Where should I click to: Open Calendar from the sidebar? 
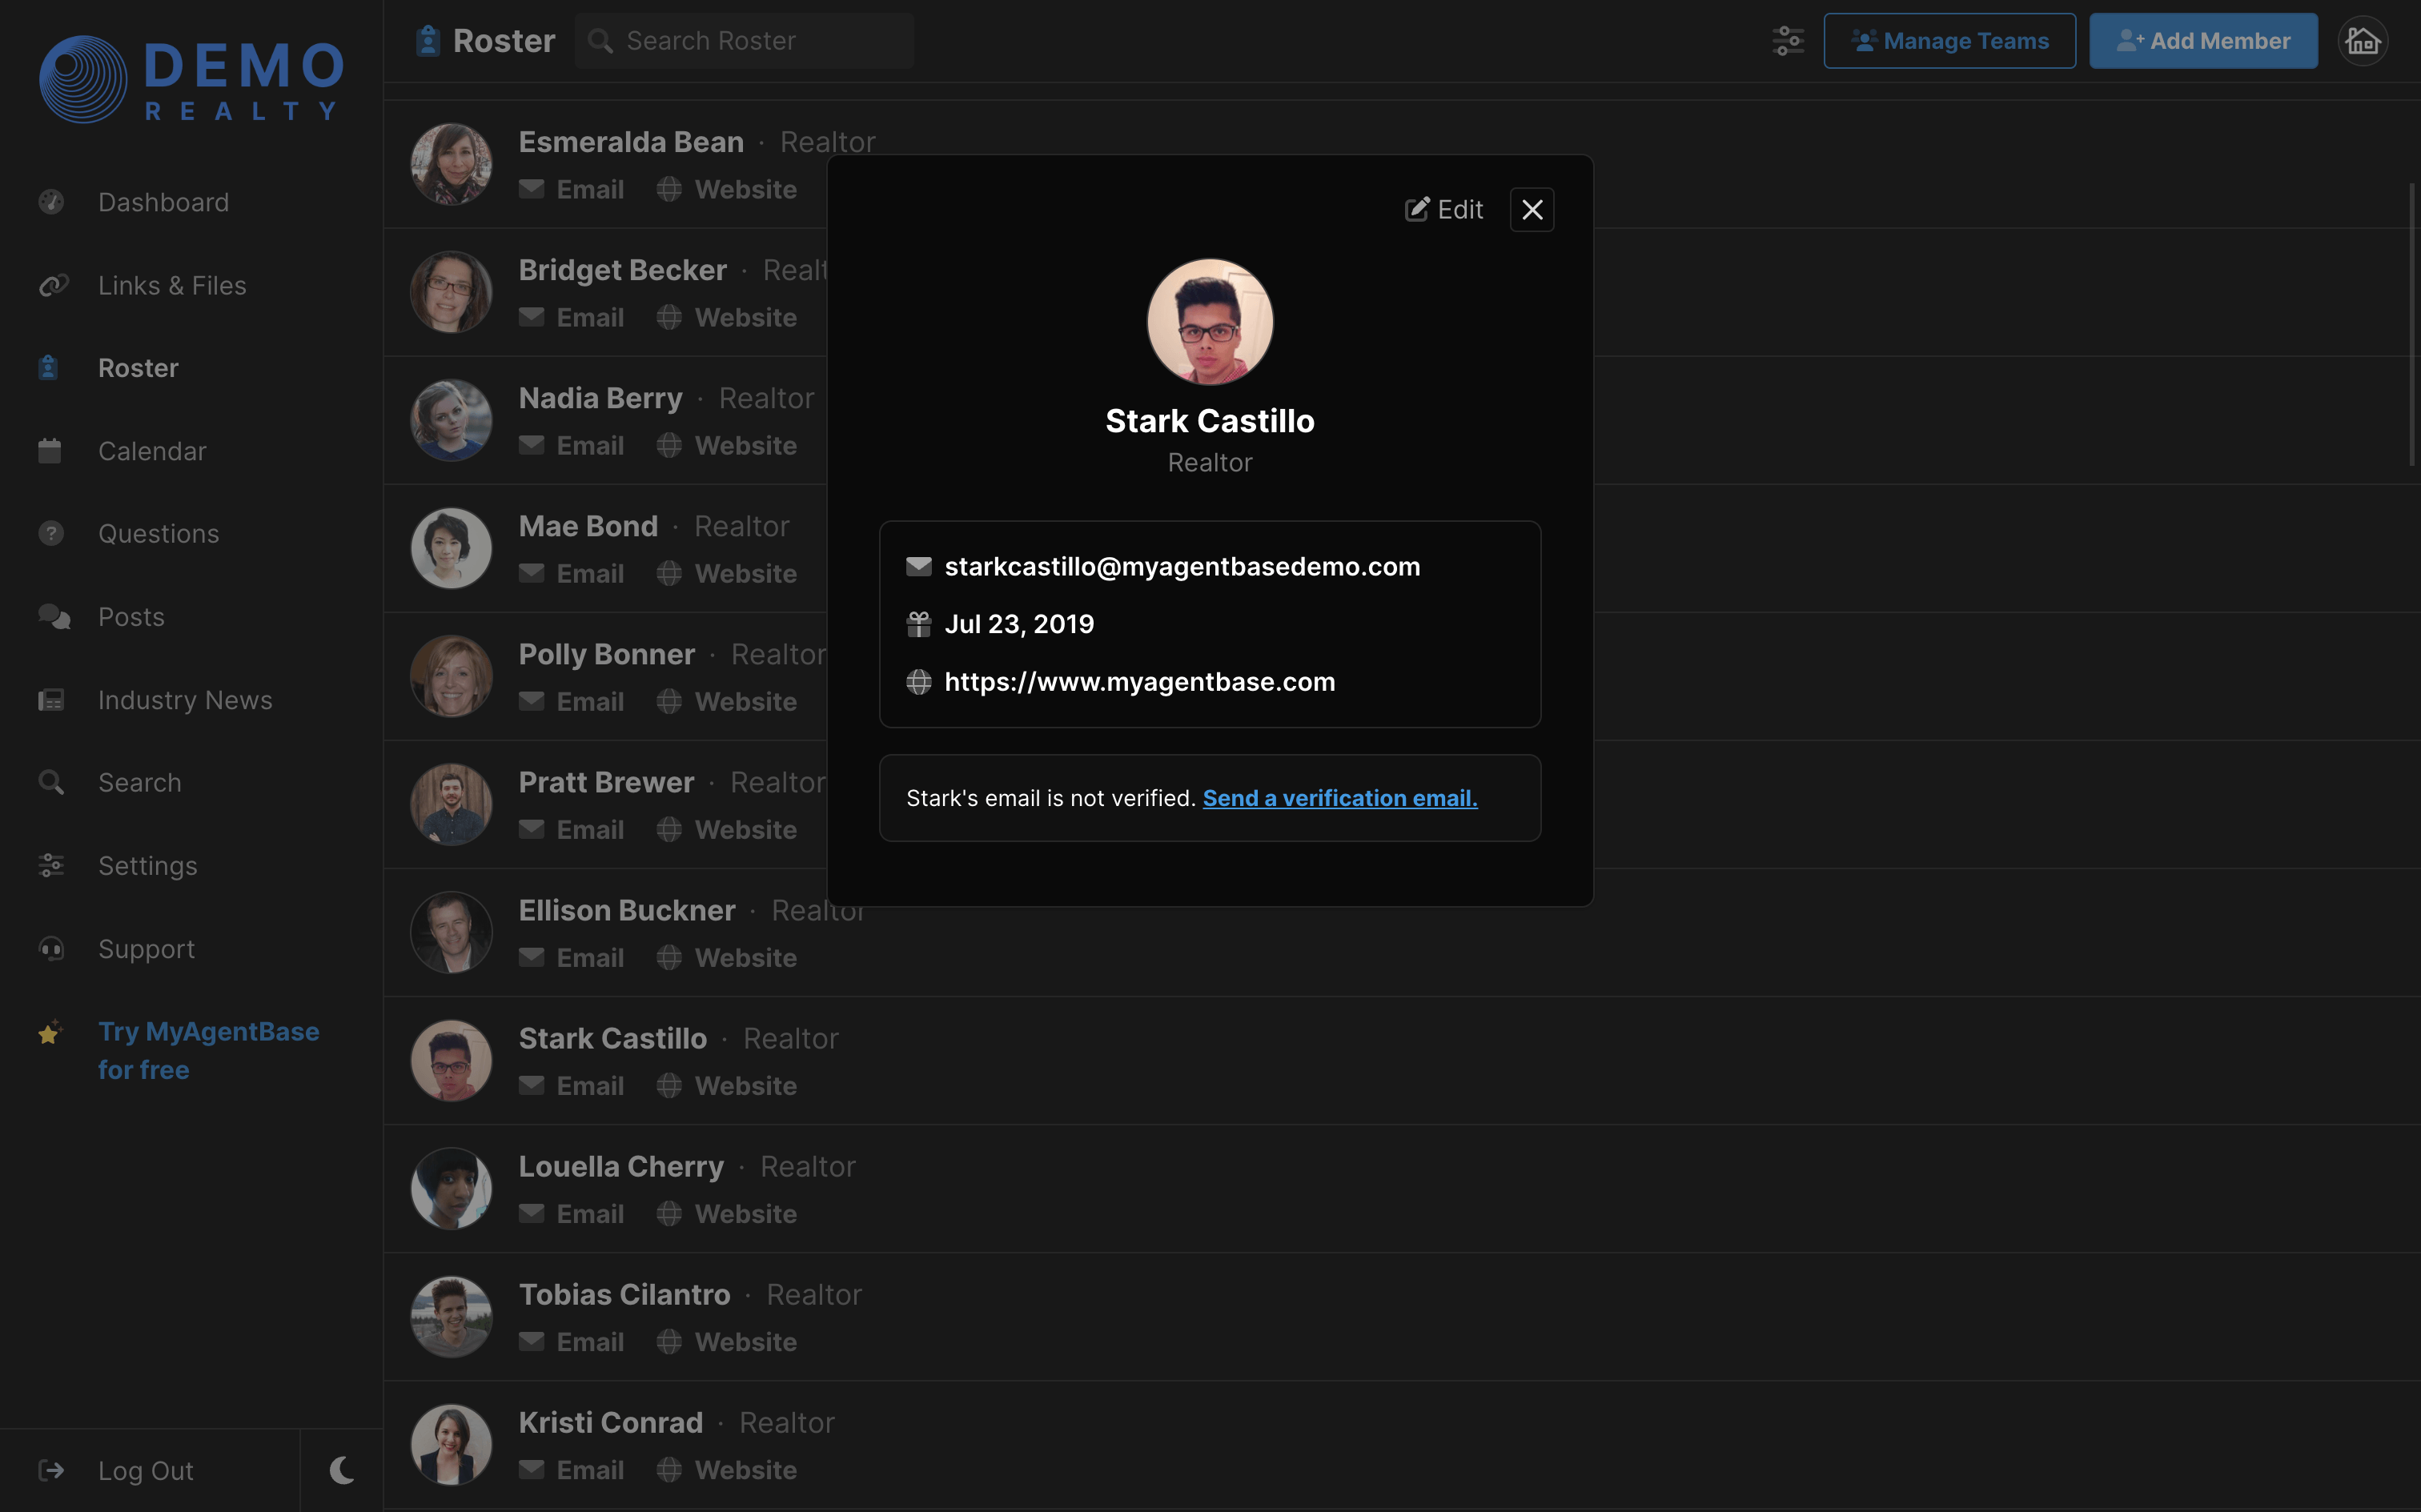click(x=152, y=451)
